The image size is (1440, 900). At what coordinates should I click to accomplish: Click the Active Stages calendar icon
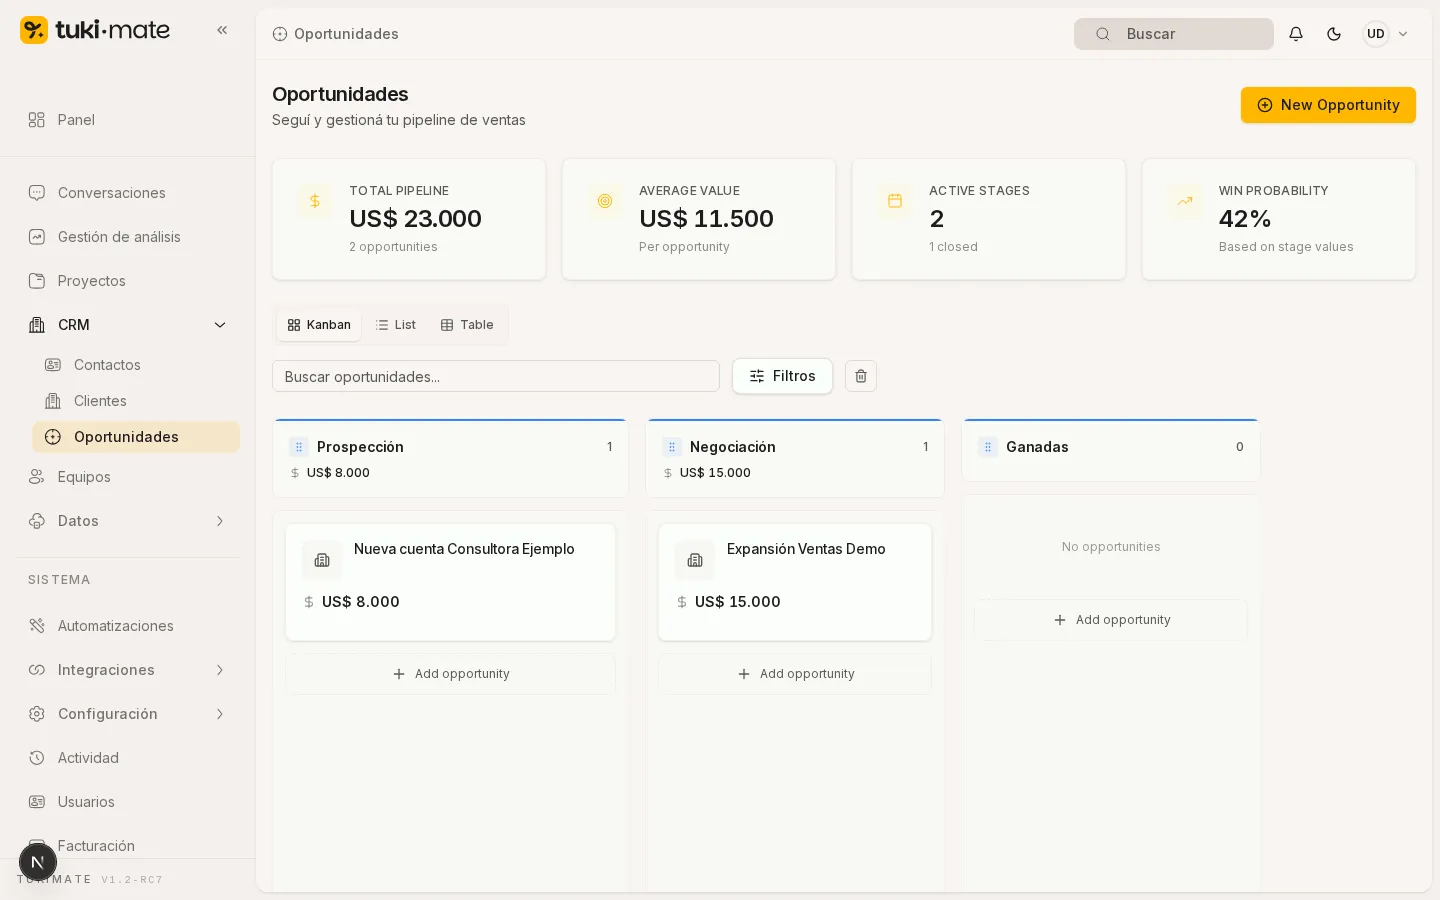895,201
